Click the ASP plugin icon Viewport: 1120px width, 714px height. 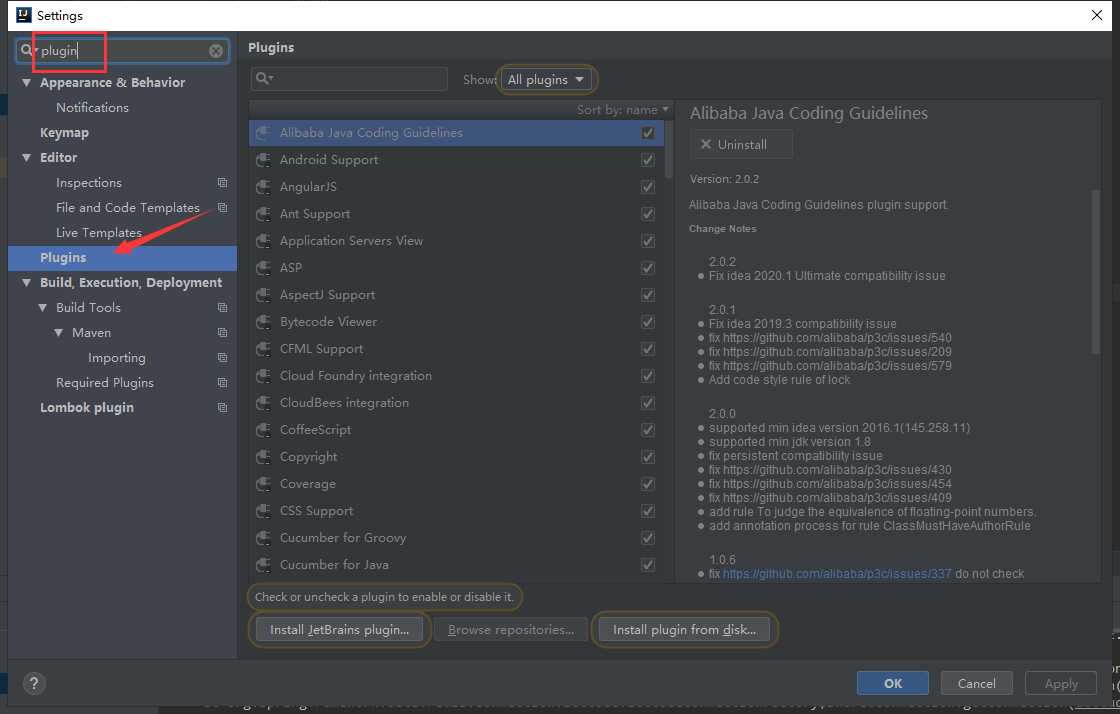point(264,268)
